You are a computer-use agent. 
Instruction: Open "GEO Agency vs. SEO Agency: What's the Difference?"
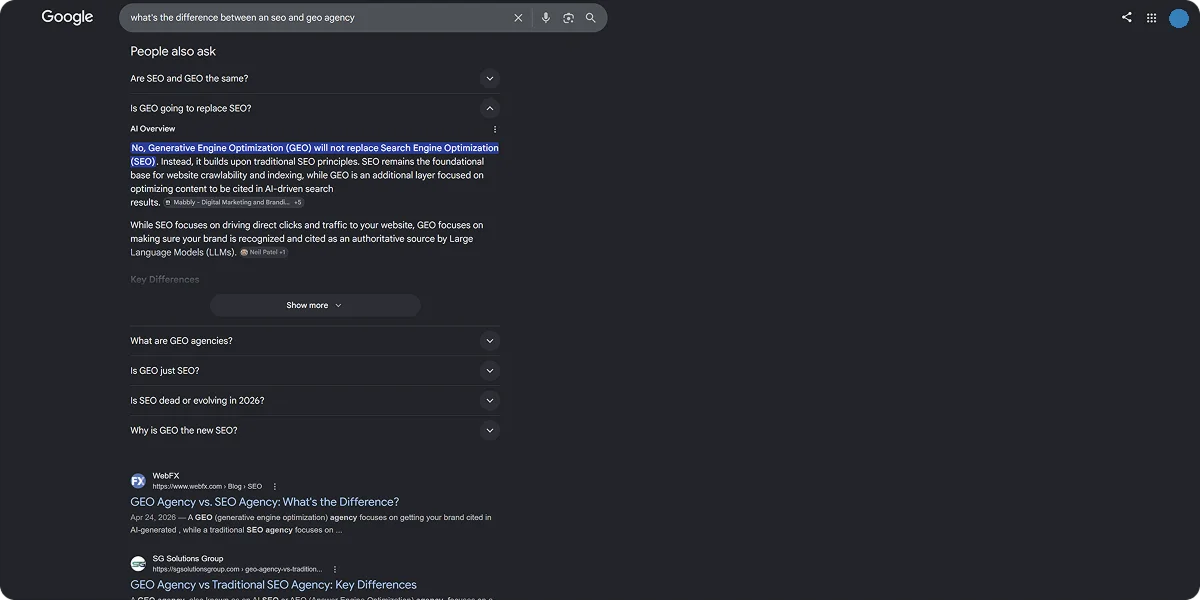point(265,502)
